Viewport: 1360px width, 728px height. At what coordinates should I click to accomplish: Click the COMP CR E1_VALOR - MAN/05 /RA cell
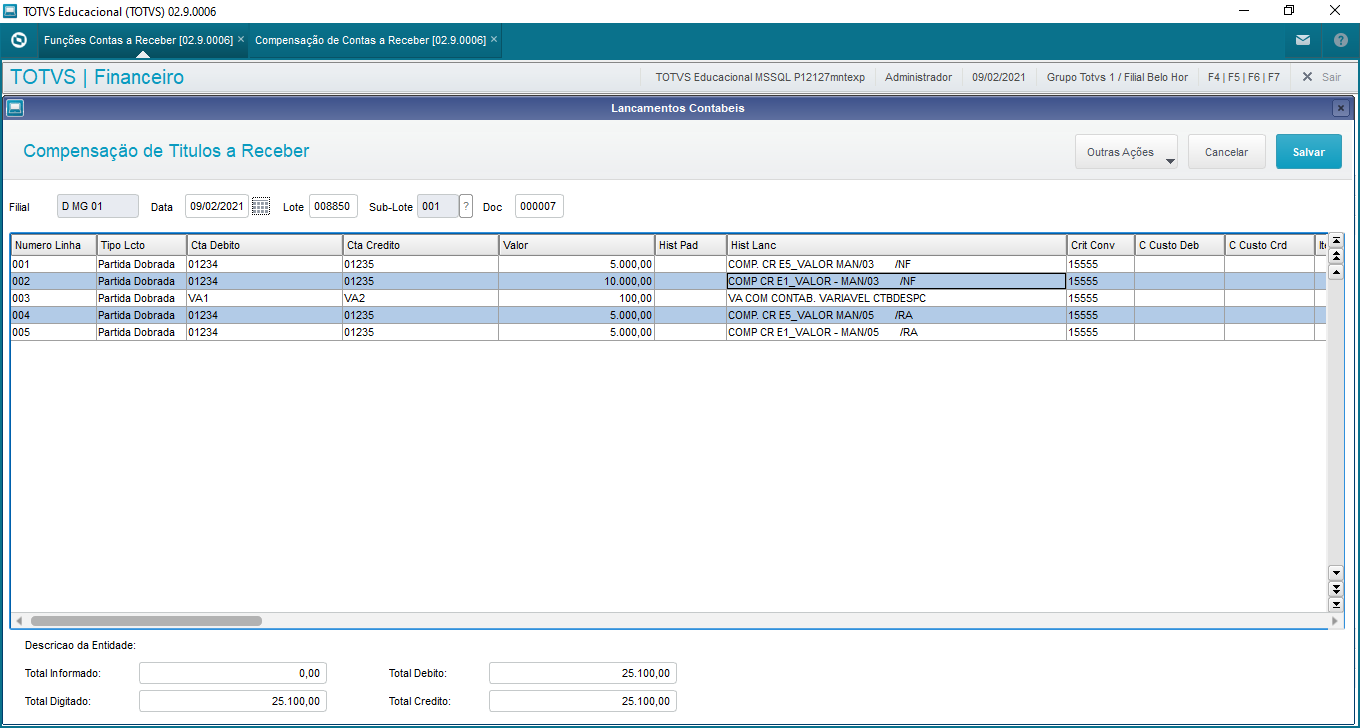[x=896, y=332]
